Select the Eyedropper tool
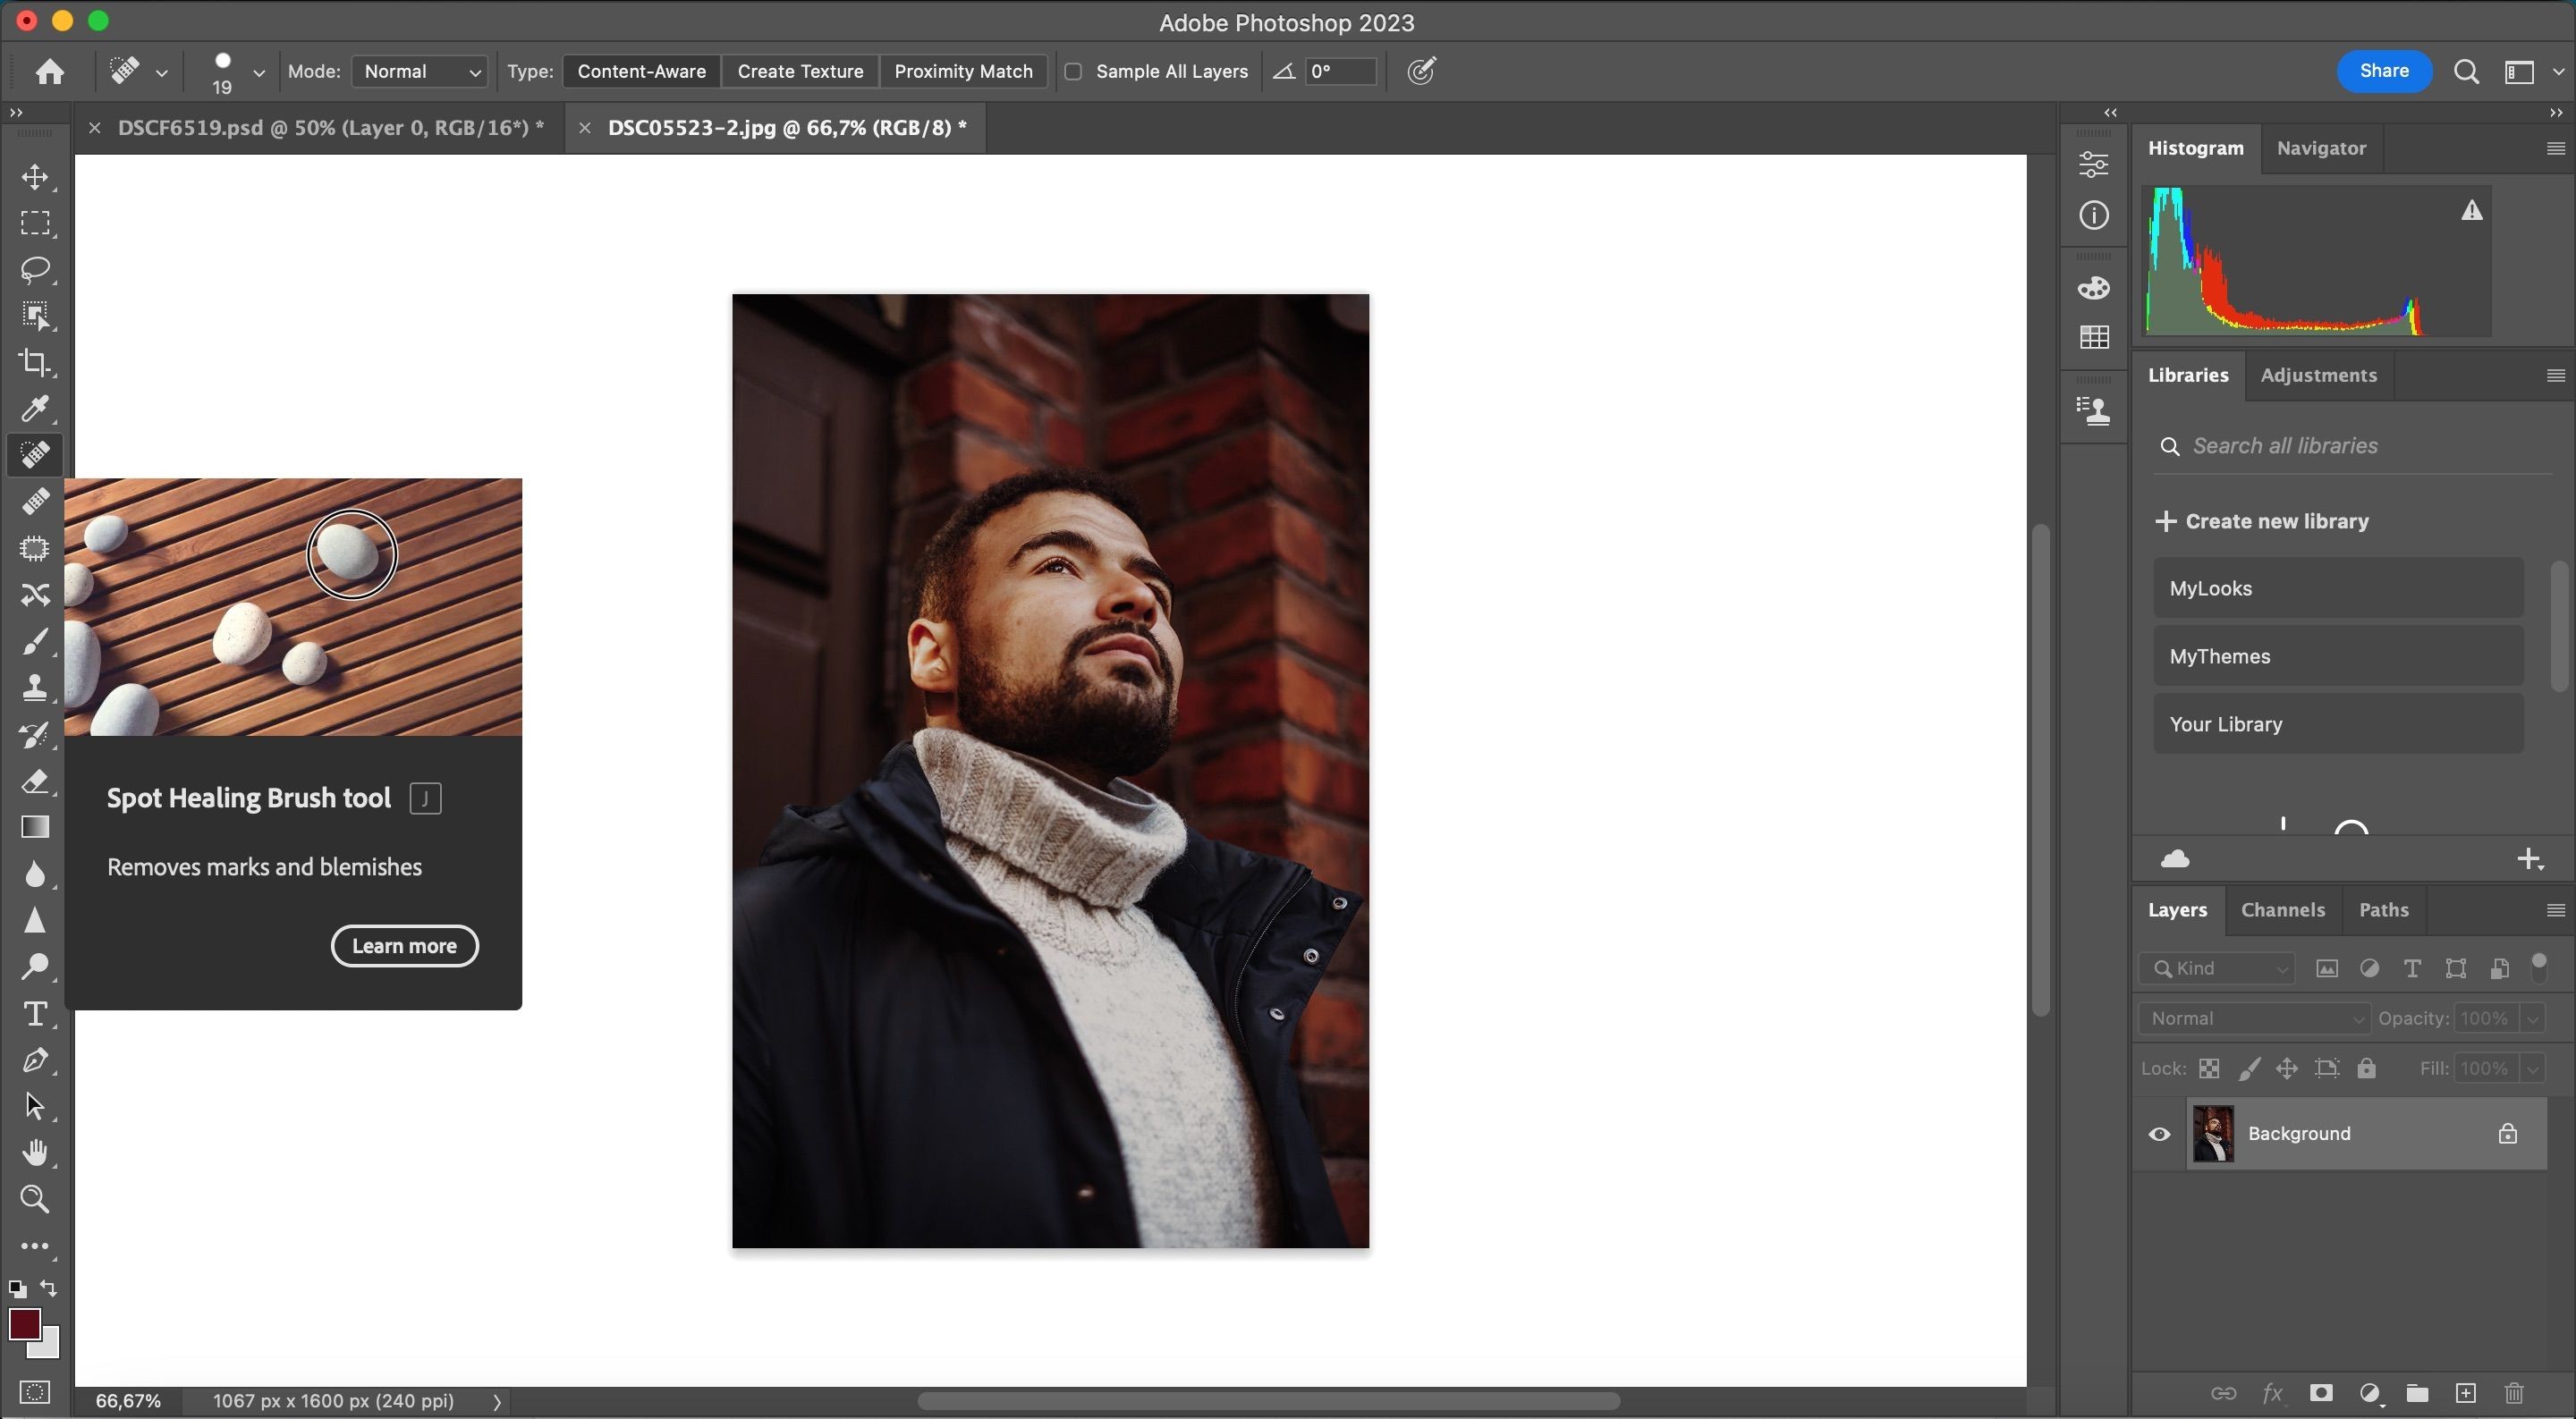 [x=35, y=409]
